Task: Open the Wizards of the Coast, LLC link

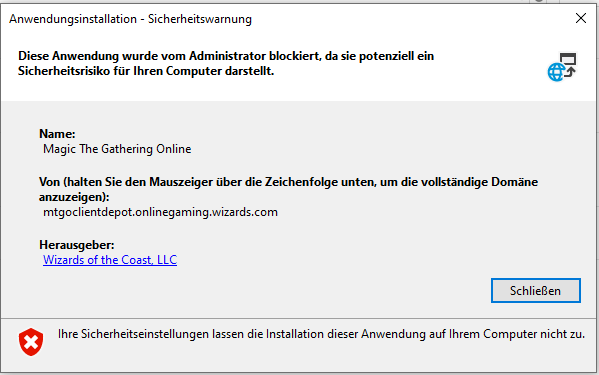Action: coord(110,260)
